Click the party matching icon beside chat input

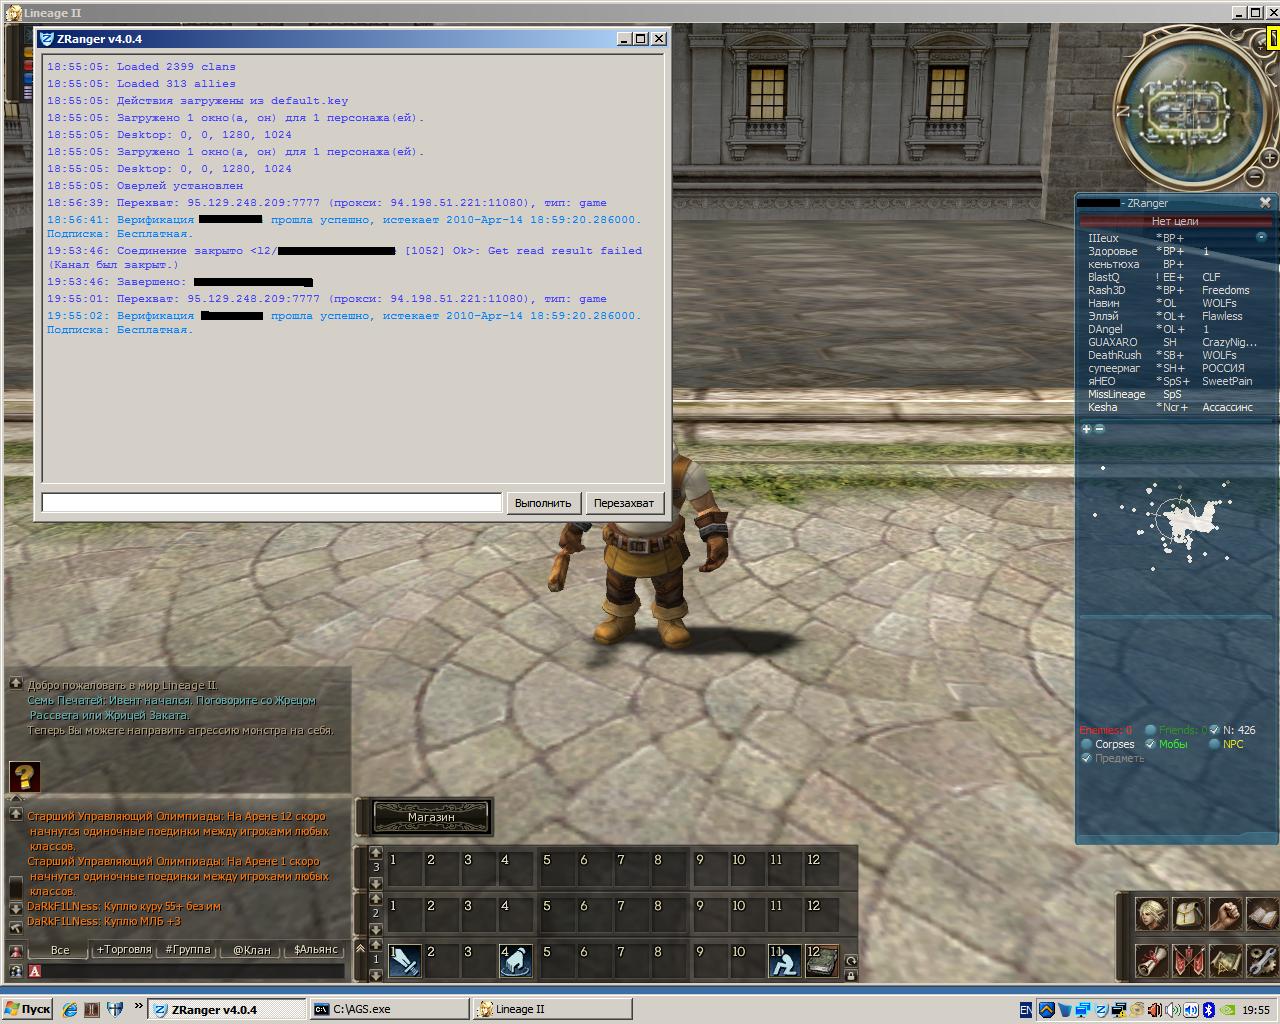click(16, 971)
